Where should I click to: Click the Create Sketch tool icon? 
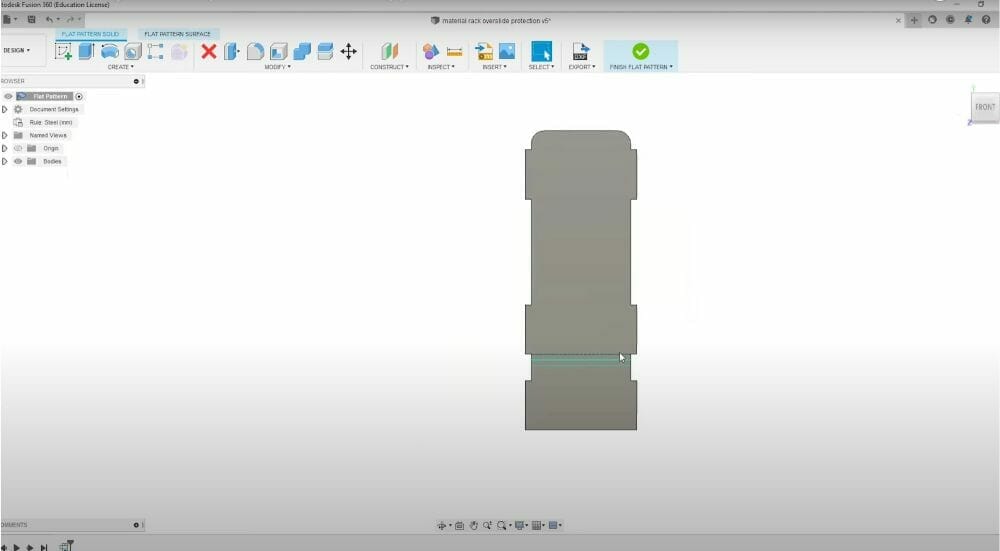point(63,51)
